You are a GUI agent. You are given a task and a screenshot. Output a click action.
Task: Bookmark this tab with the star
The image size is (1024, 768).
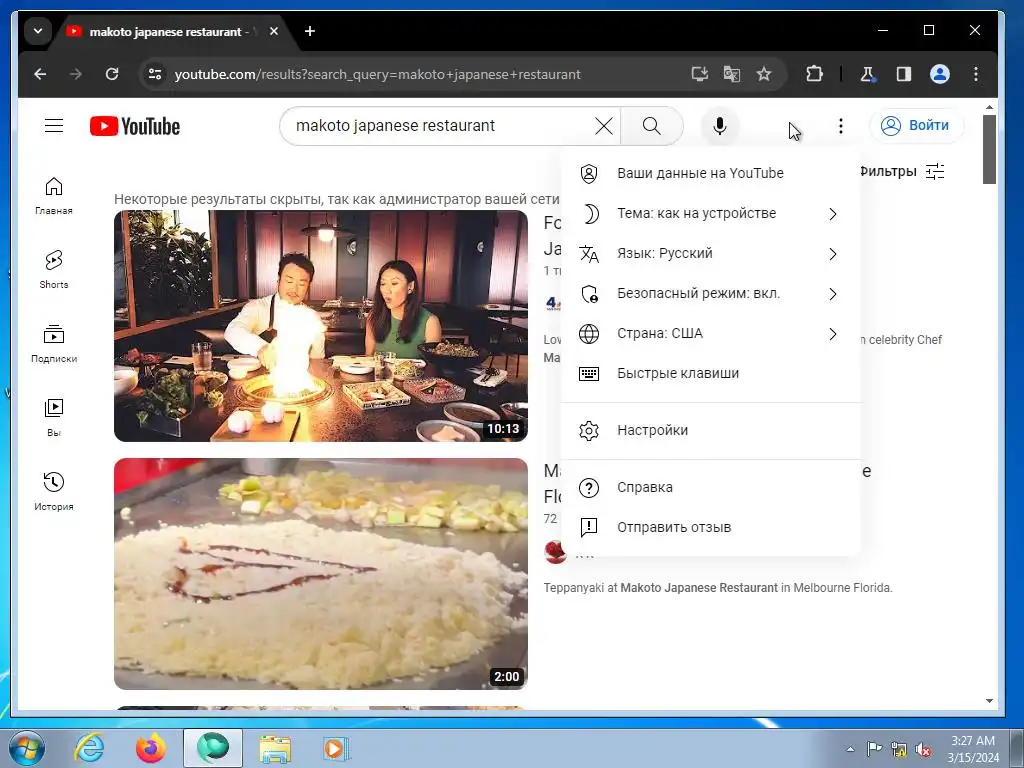click(763, 74)
